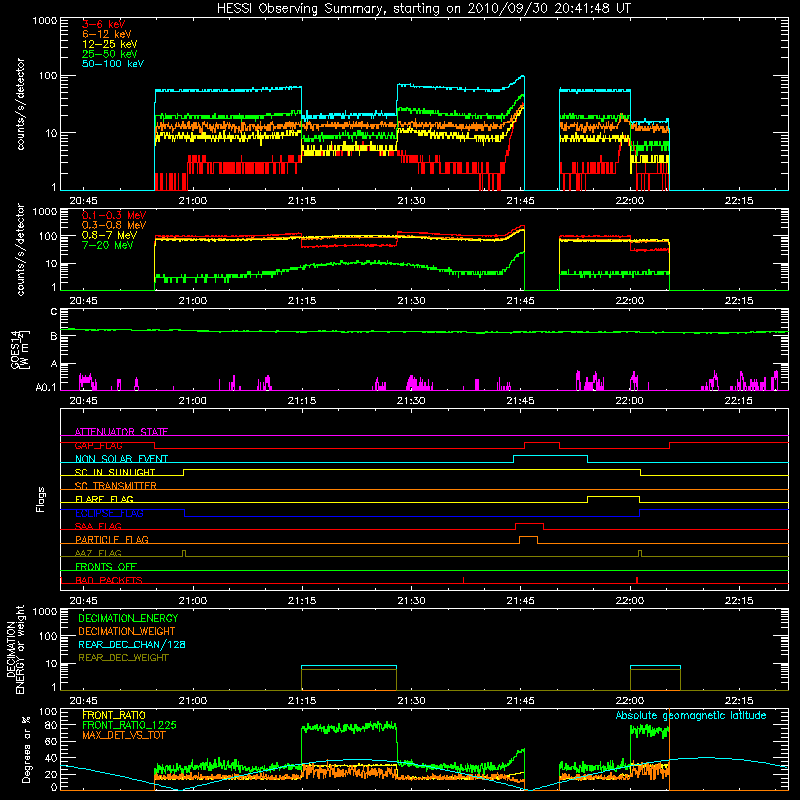The image size is (800, 800).
Task: Click the 0.1-0.3 MeV legend label
Action: pyautogui.click(x=114, y=215)
